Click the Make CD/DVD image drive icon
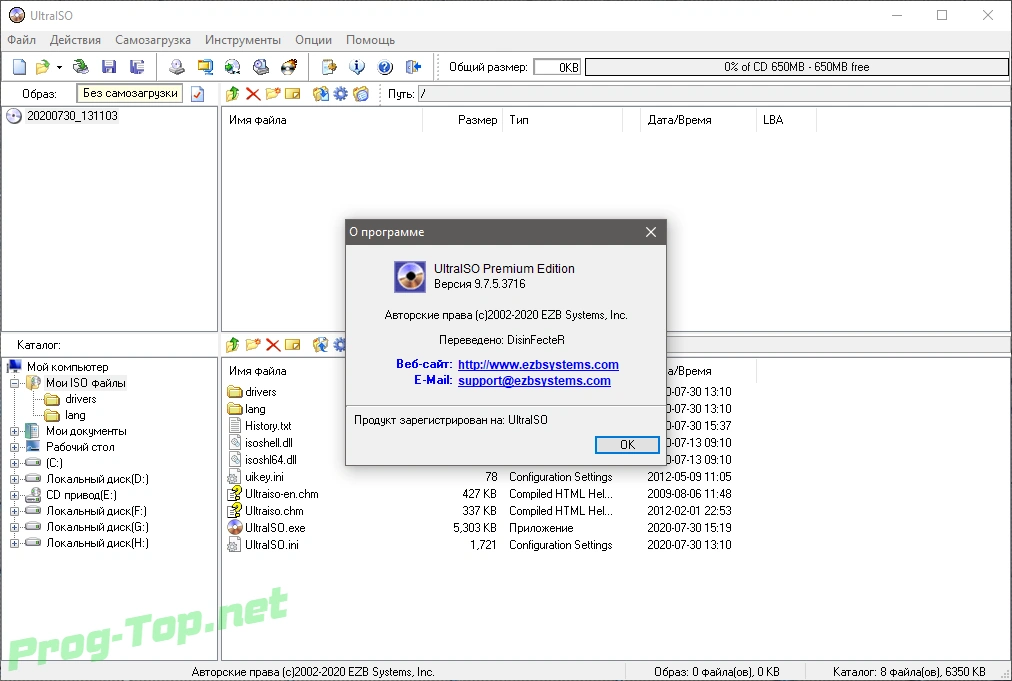 [177, 66]
